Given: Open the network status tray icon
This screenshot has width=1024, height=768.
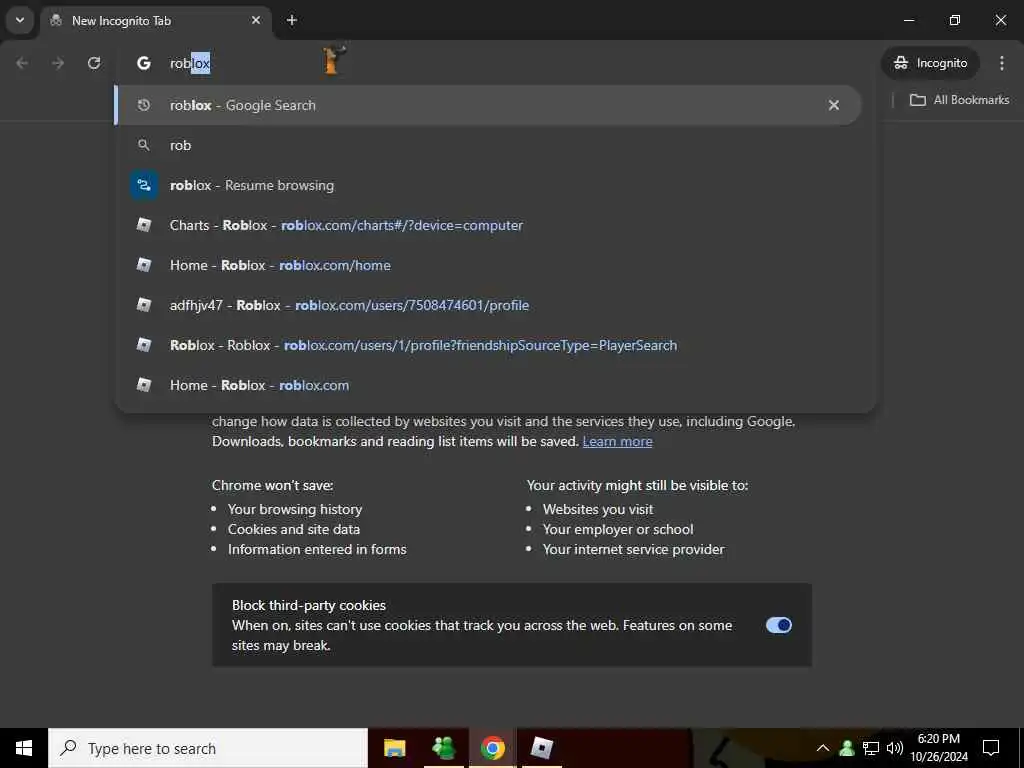Looking at the screenshot, I should tap(871, 748).
